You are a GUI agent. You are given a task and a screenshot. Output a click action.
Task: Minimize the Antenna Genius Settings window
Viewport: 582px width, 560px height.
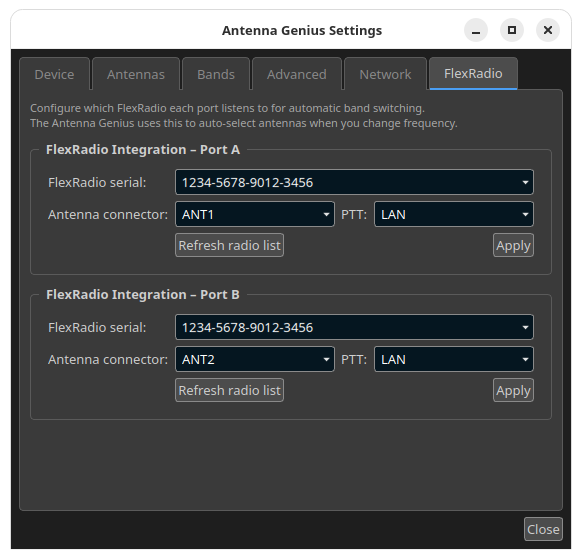point(476,30)
